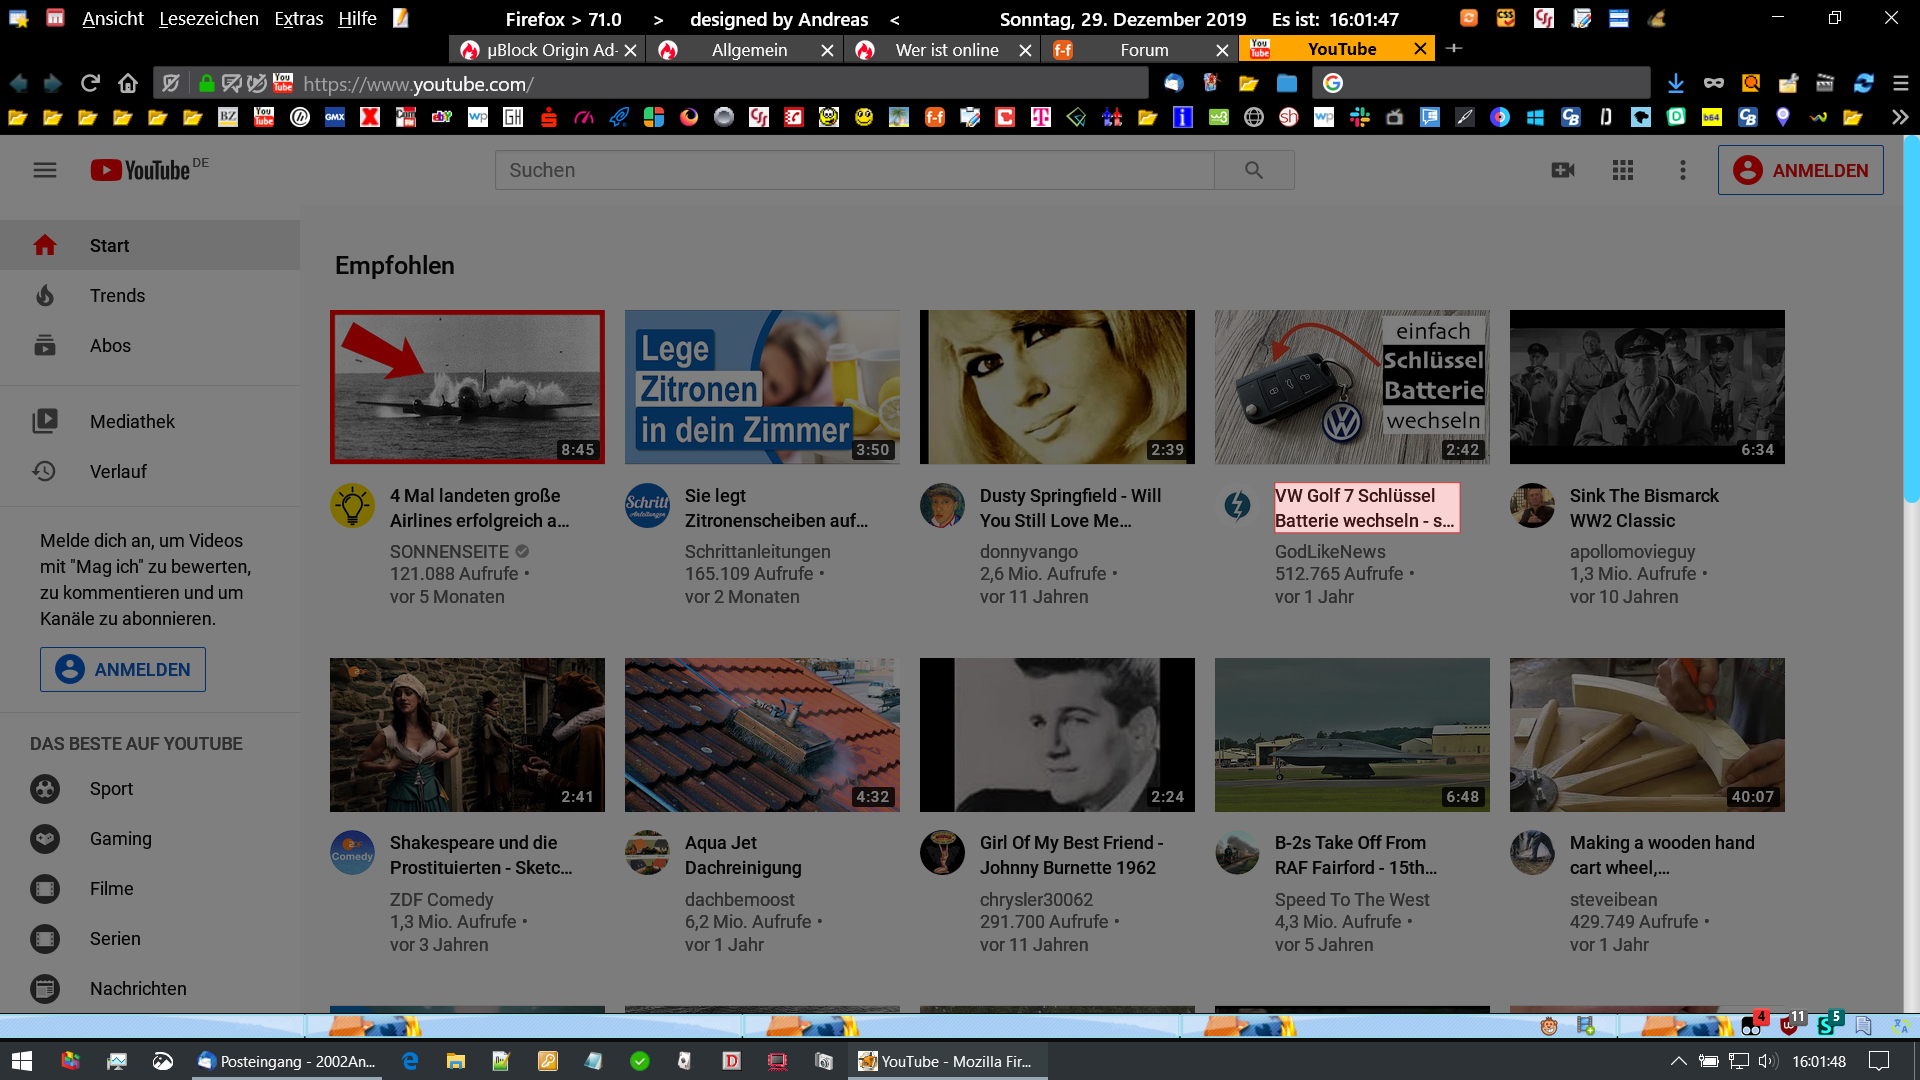Go to the browser home icon
1920x1080 pixels.
tap(127, 83)
